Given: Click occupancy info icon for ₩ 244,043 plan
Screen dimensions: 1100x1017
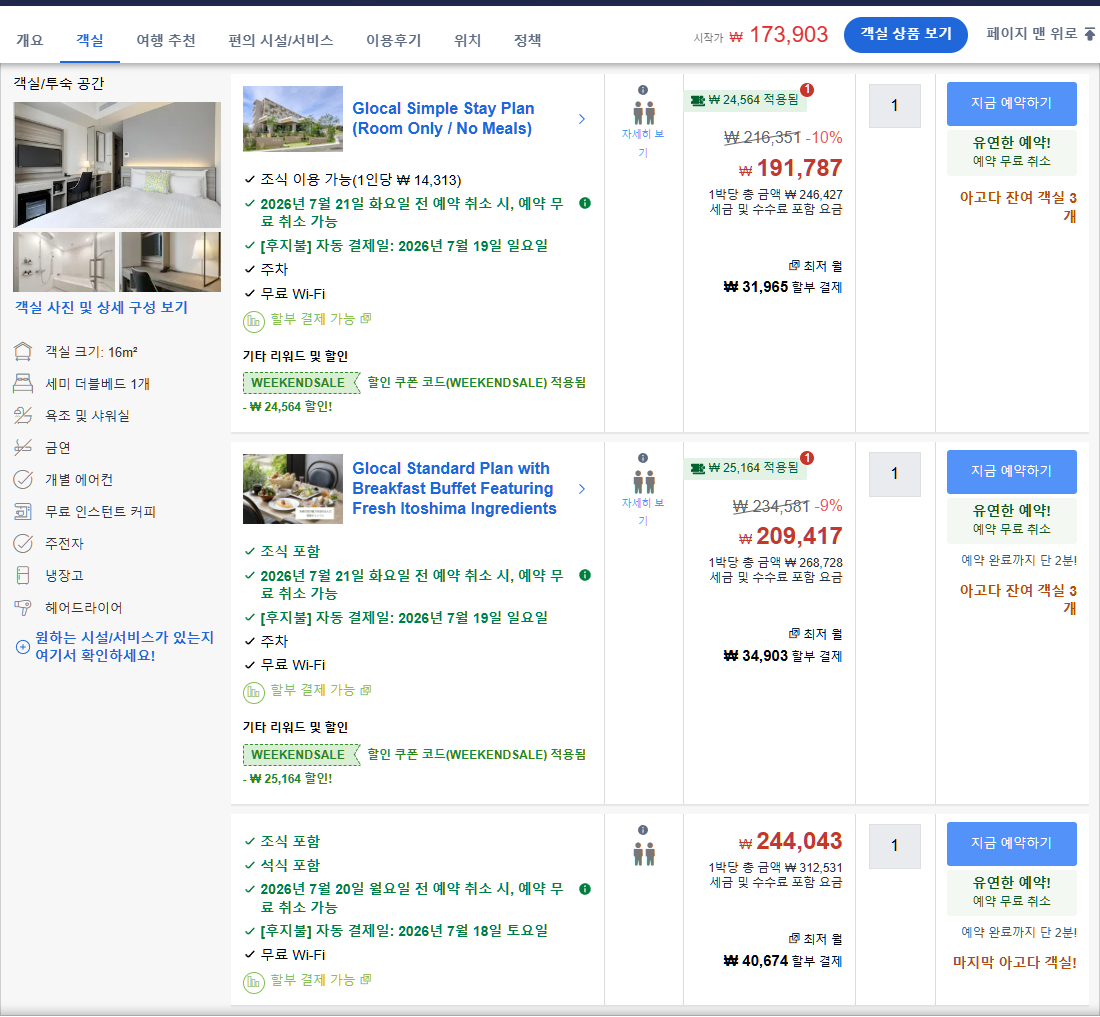Looking at the screenshot, I should 643,830.
